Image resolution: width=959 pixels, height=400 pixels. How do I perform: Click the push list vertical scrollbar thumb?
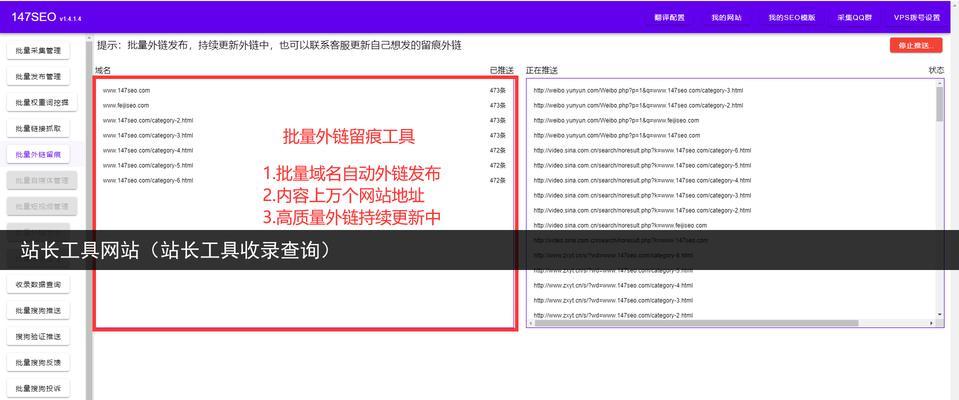(939, 103)
